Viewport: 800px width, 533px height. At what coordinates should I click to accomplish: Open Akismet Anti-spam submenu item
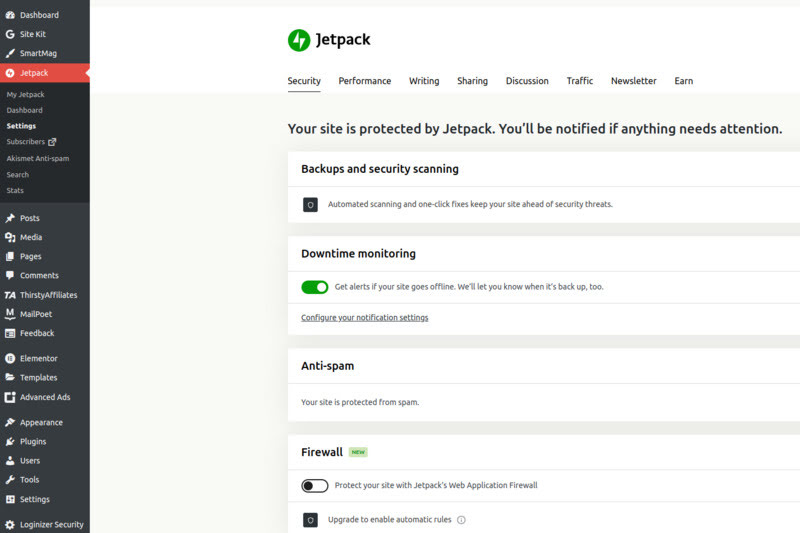(38, 159)
